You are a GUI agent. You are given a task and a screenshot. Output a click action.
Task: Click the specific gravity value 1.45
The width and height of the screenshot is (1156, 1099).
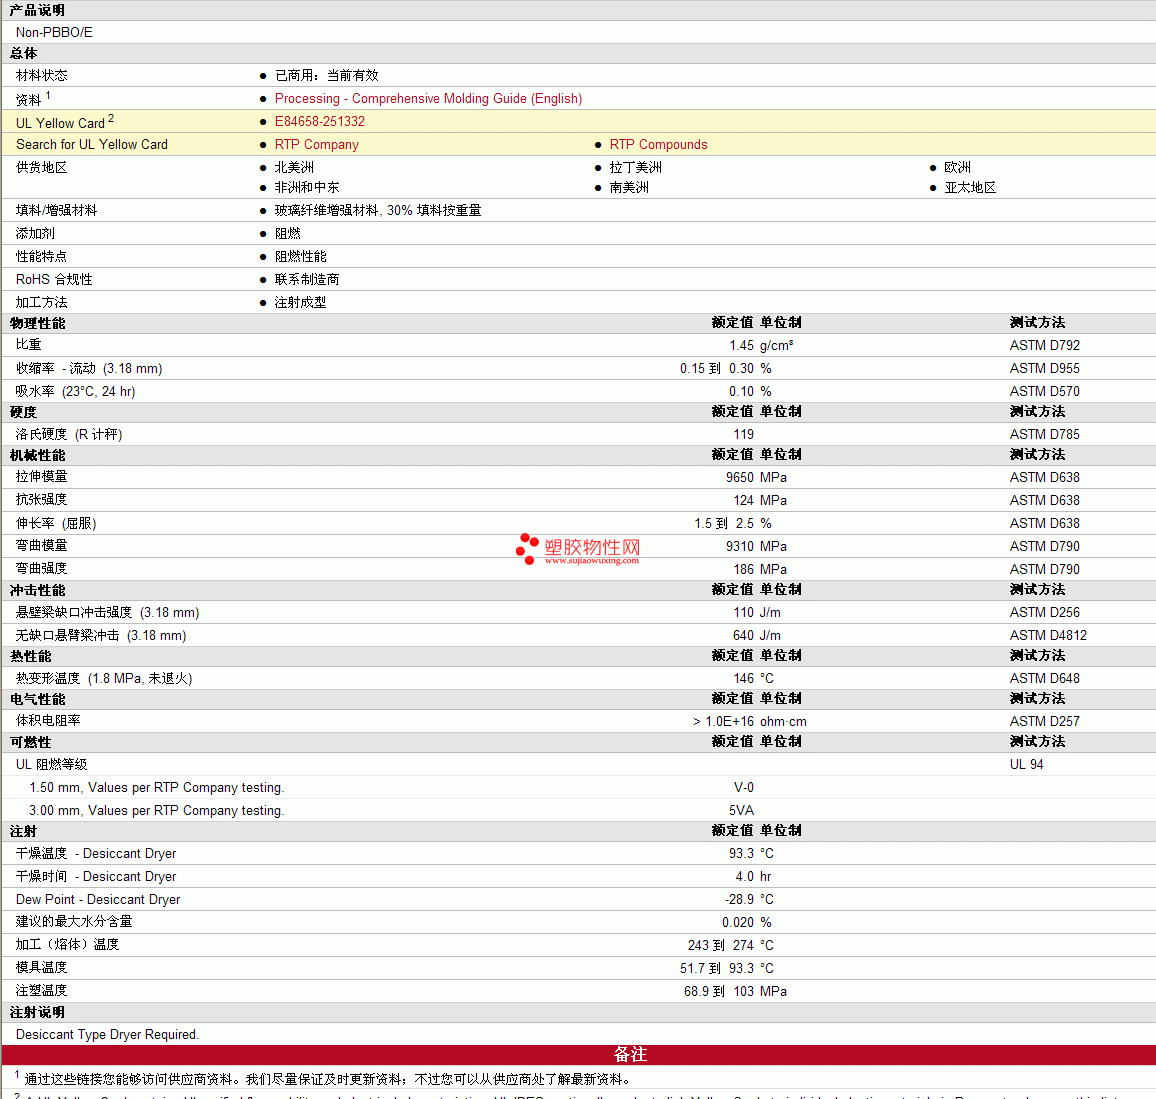(742, 345)
